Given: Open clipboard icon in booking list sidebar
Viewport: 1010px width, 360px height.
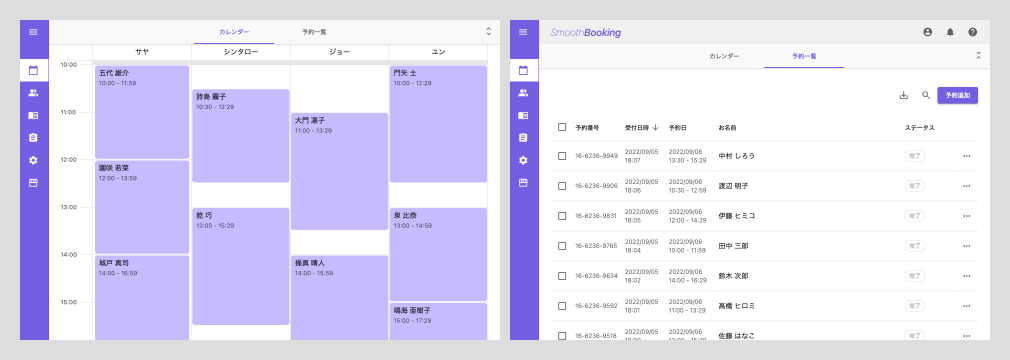Looking at the screenshot, I should (523, 138).
